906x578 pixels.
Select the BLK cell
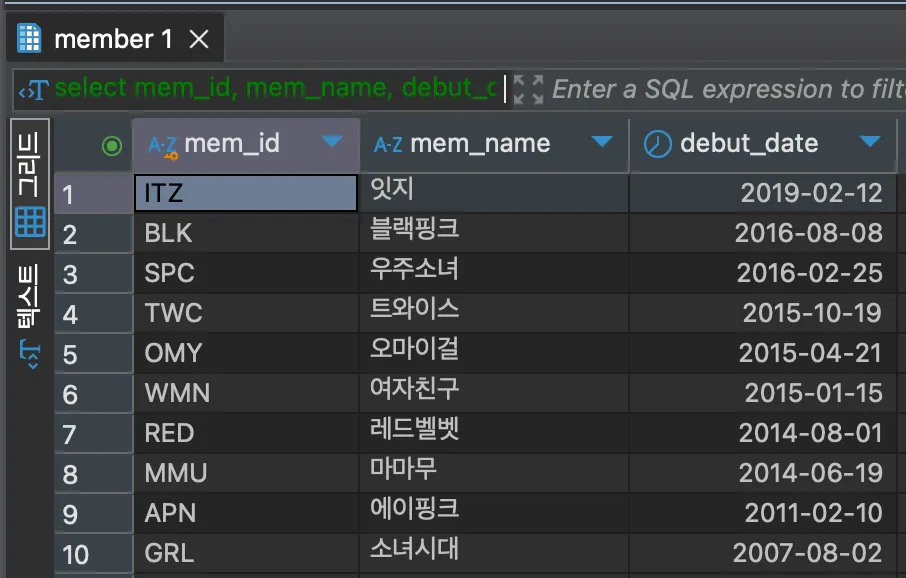coord(246,234)
